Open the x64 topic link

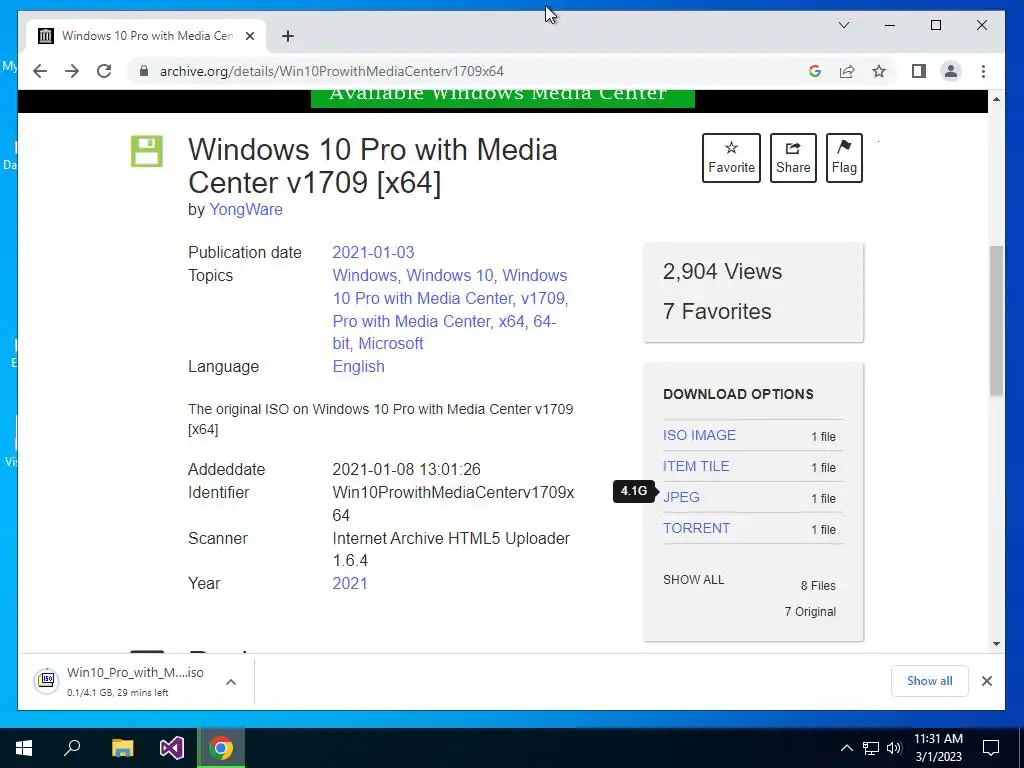pos(511,321)
